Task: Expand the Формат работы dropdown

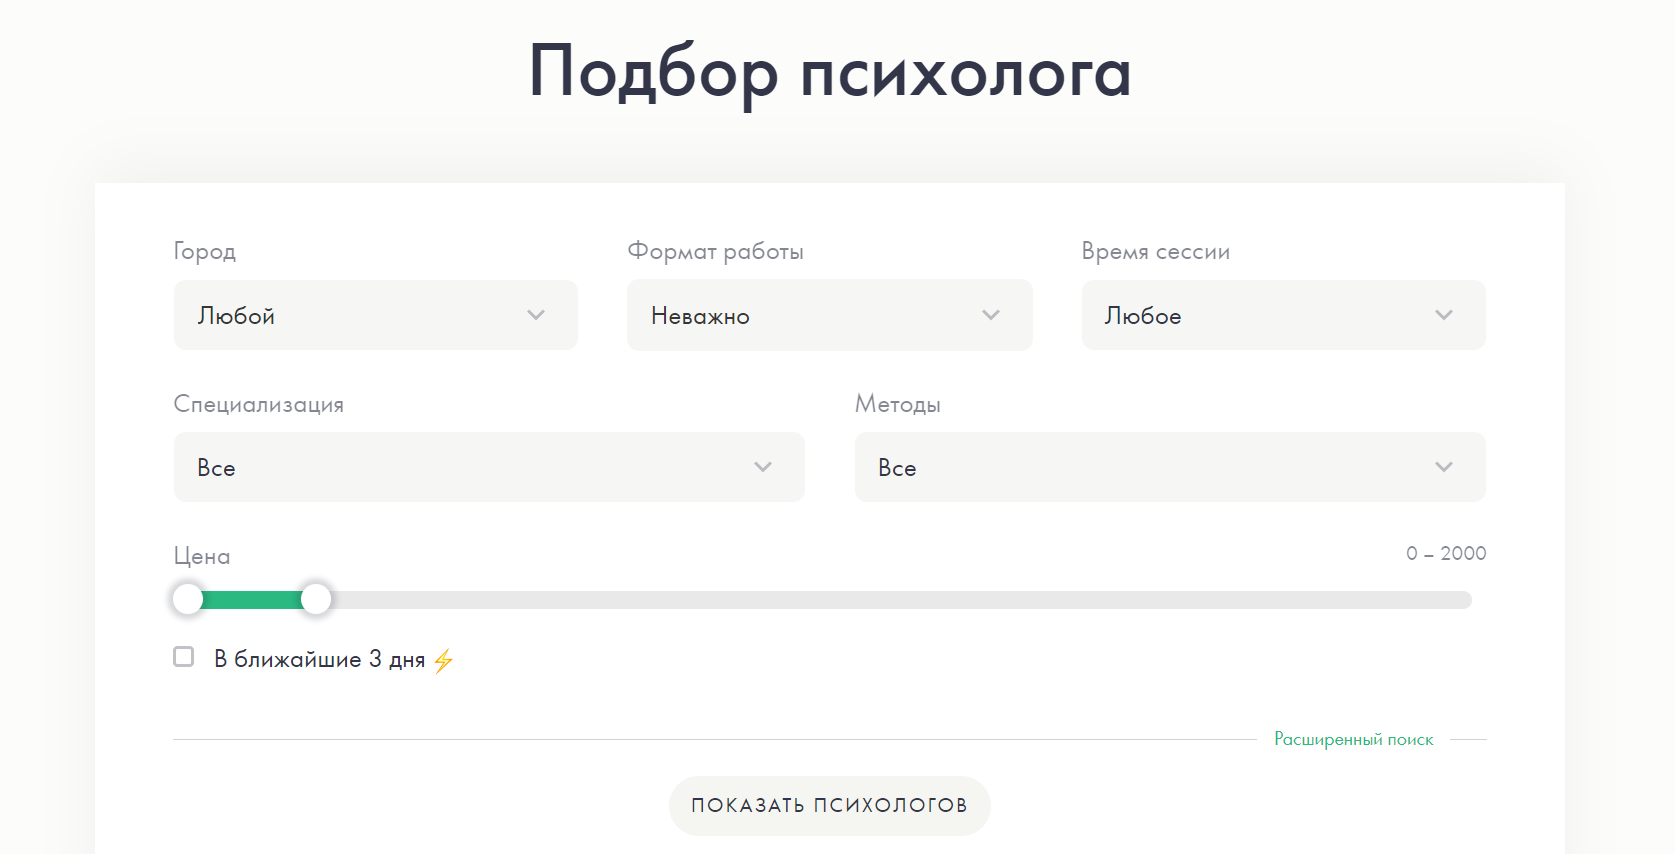Action: [x=829, y=315]
